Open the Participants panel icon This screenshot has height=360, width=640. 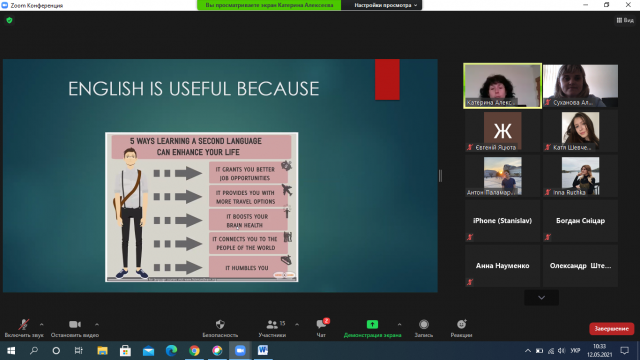coord(272,324)
